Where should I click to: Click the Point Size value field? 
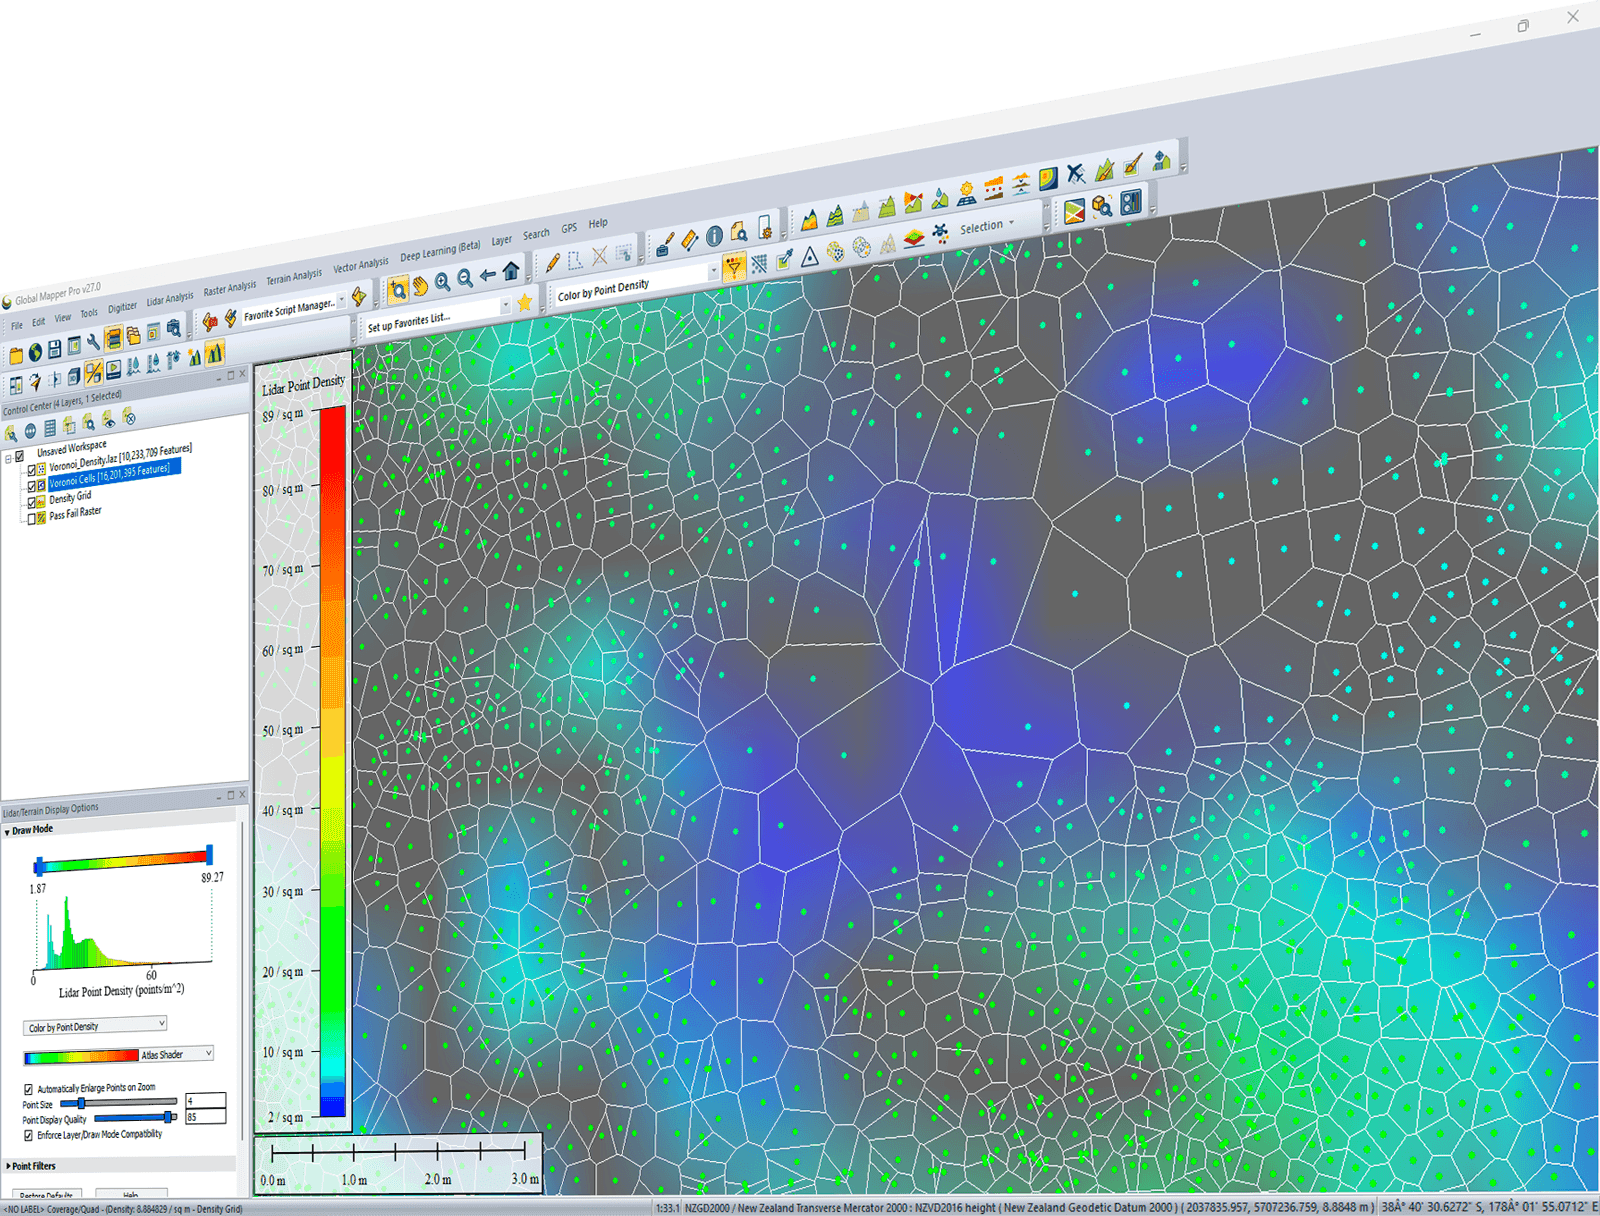tap(206, 1100)
